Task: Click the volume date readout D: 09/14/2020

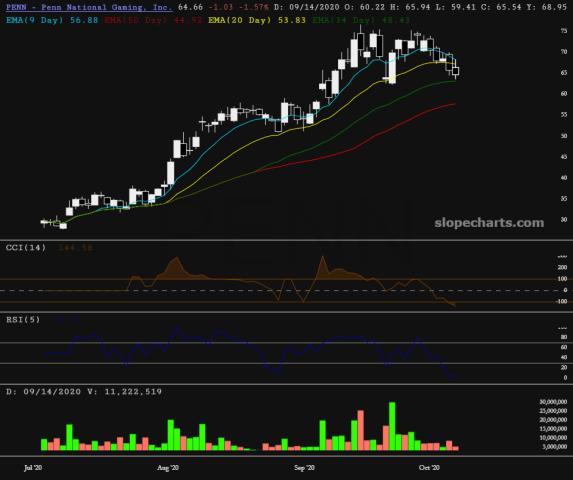Action: pos(43,392)
